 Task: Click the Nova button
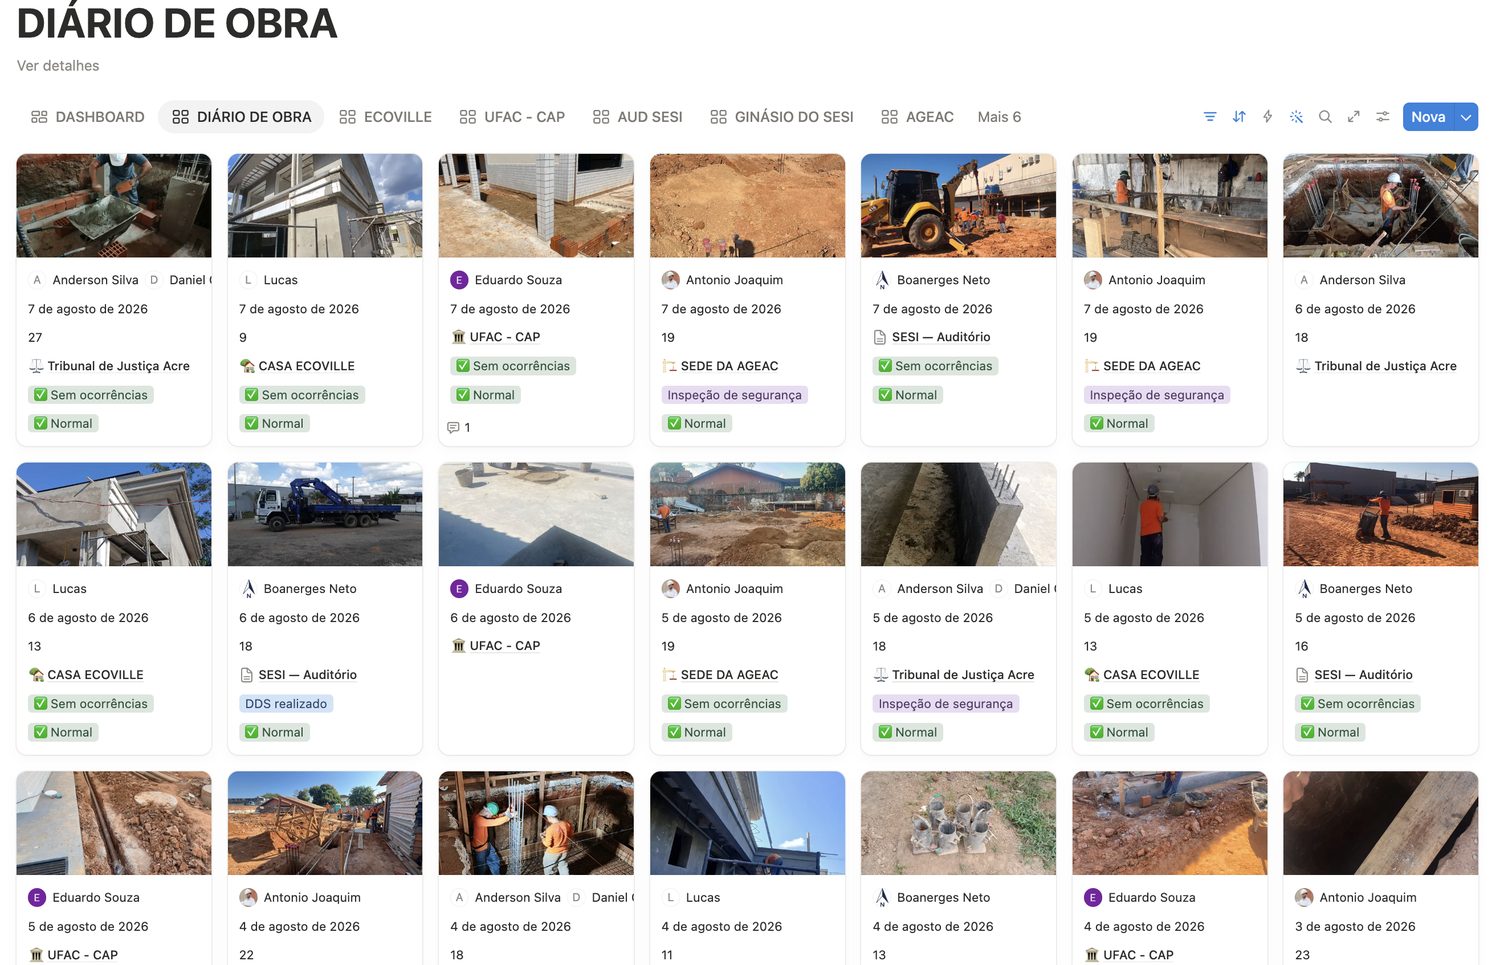click(x=1428, y=117)
